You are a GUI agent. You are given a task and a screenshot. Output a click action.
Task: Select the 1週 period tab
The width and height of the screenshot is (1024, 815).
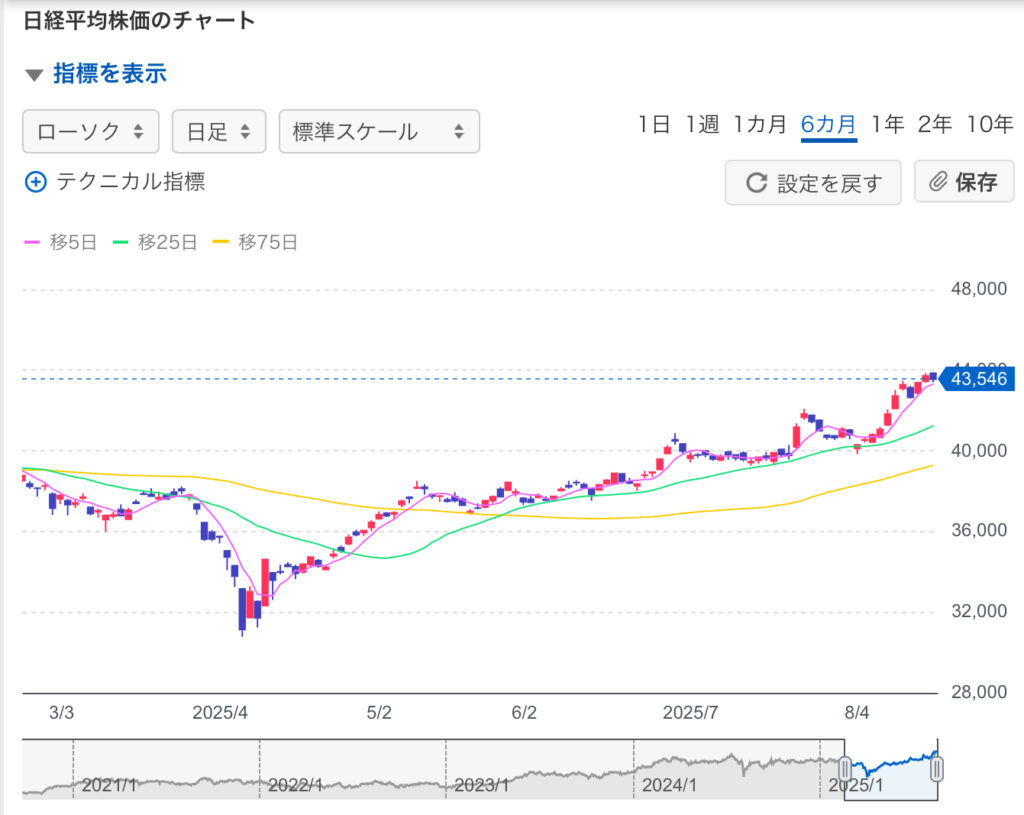(701, 123)
